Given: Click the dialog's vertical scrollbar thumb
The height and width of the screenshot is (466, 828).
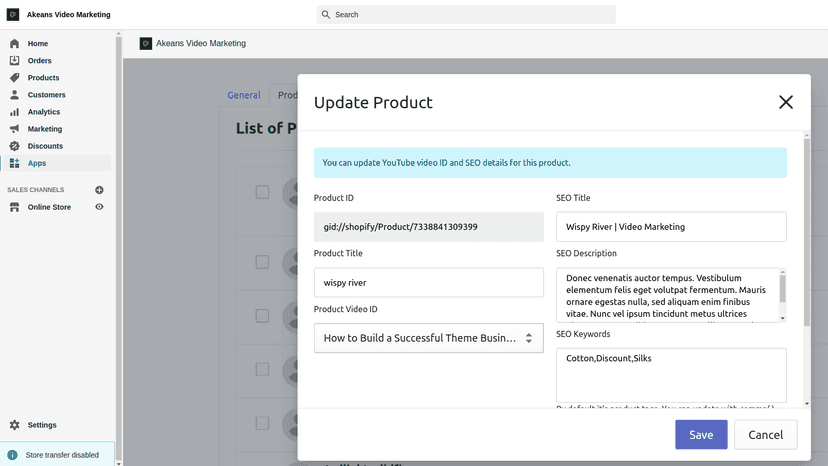Looking at the screenshot, I should click(806, 232).
